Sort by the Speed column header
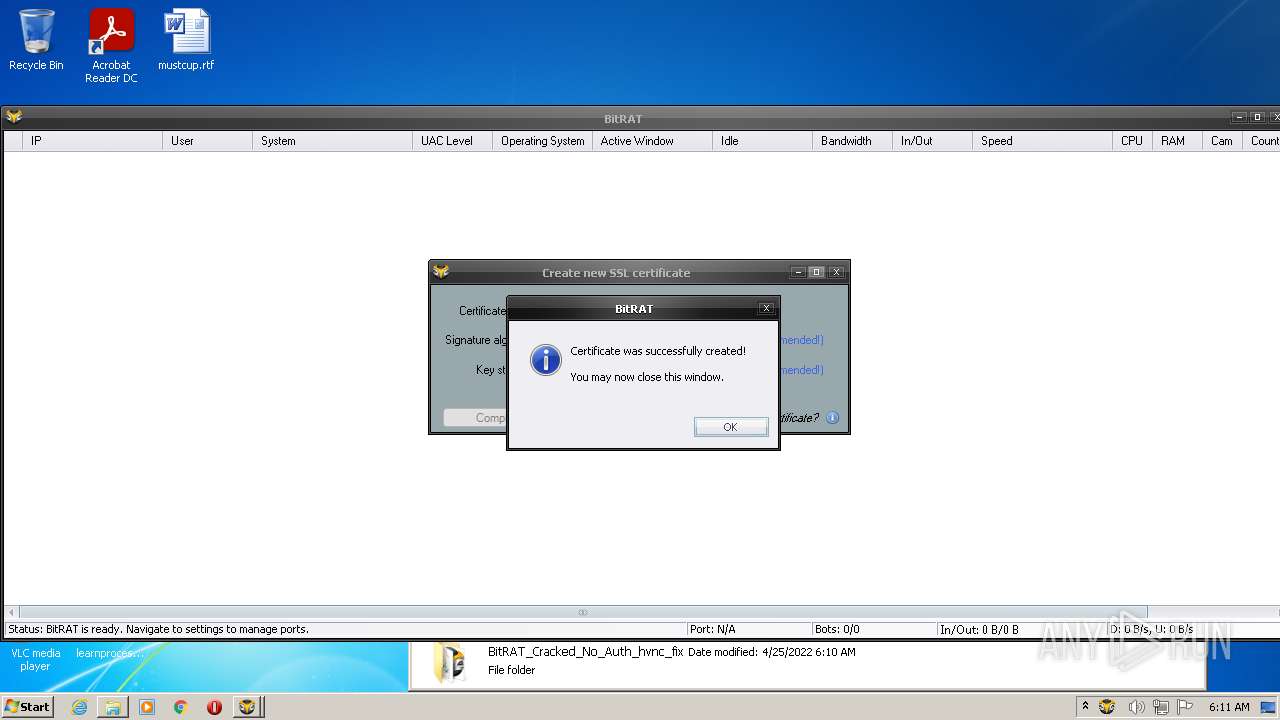This screenshot has height=720, width=1280. pyautogui.click(x=1042, y=141)
